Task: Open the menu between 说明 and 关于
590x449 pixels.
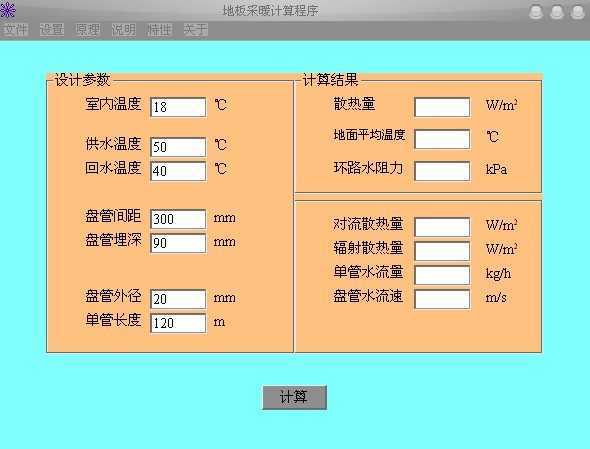Action: tap(160, 30)
